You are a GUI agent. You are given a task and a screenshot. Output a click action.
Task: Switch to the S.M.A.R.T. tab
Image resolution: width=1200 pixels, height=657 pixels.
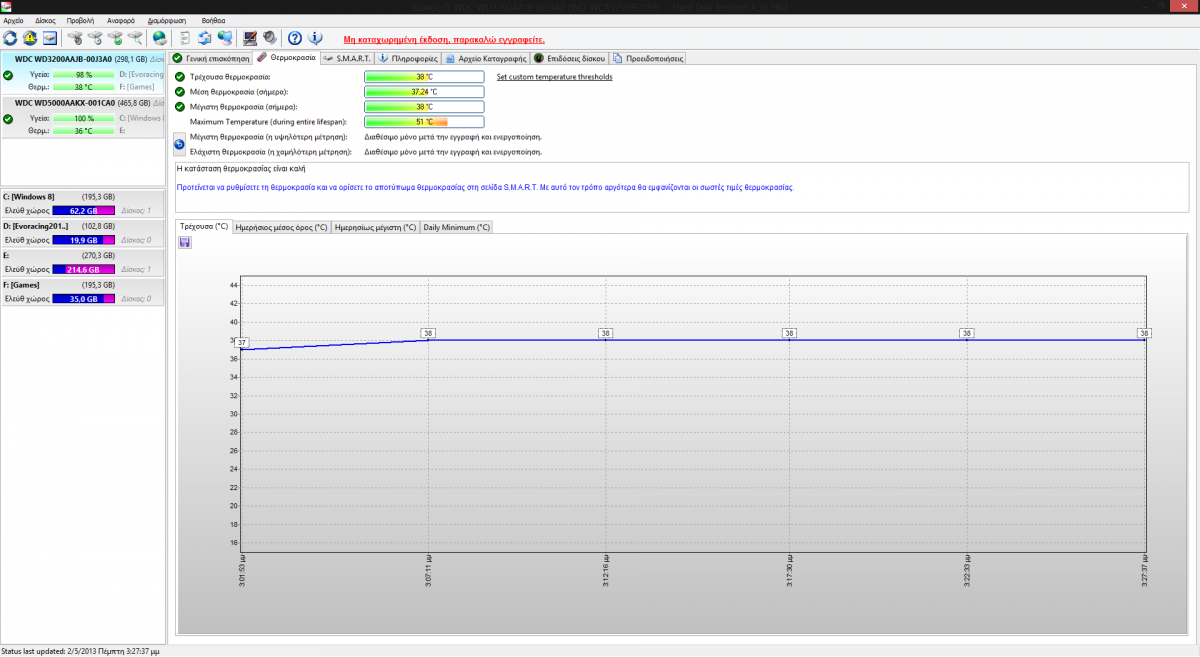point(347,58)
